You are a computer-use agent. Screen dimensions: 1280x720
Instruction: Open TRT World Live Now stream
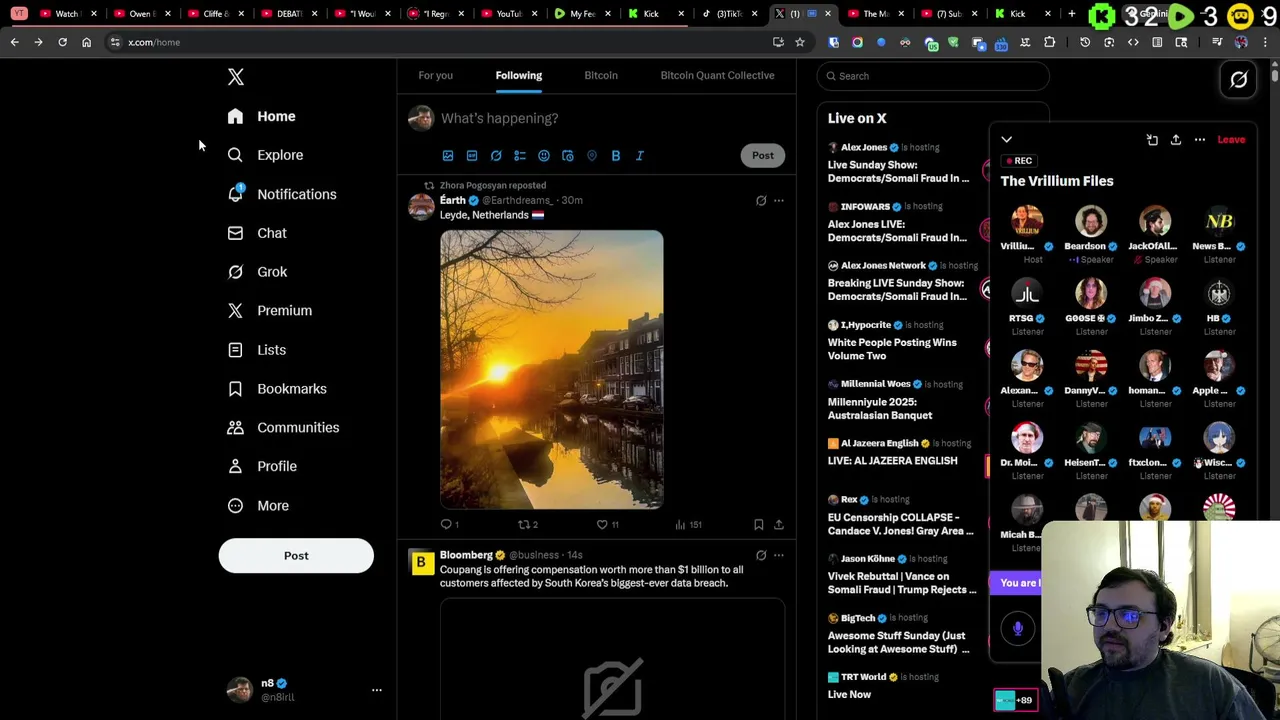[849, 694]
